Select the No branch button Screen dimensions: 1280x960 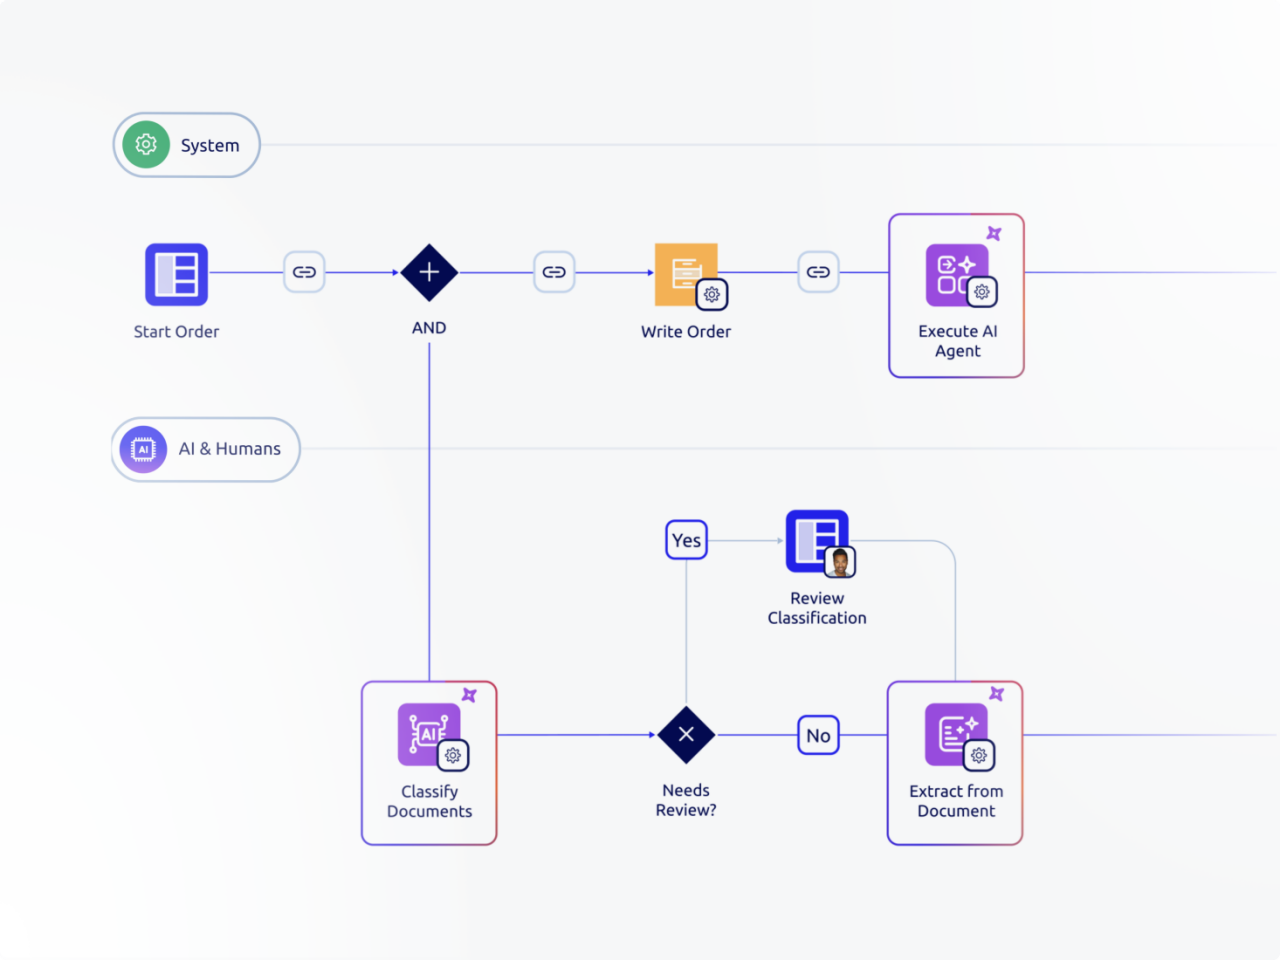[x=818, y=735]
